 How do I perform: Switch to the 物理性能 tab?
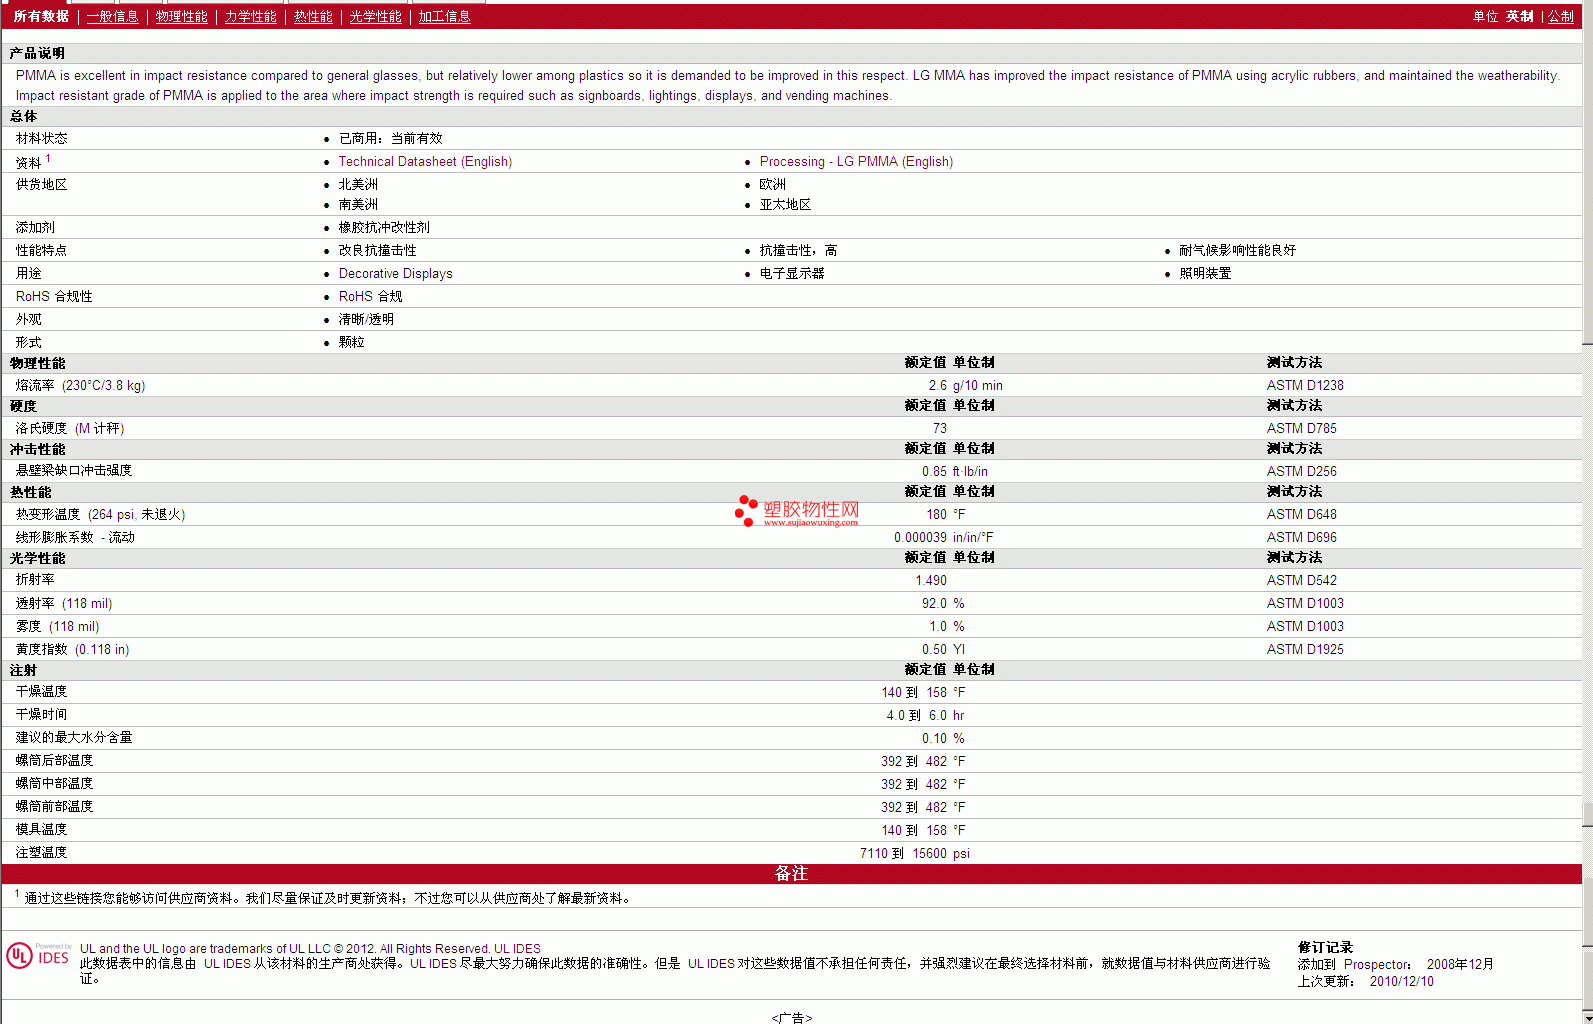(x=181, y=16)
